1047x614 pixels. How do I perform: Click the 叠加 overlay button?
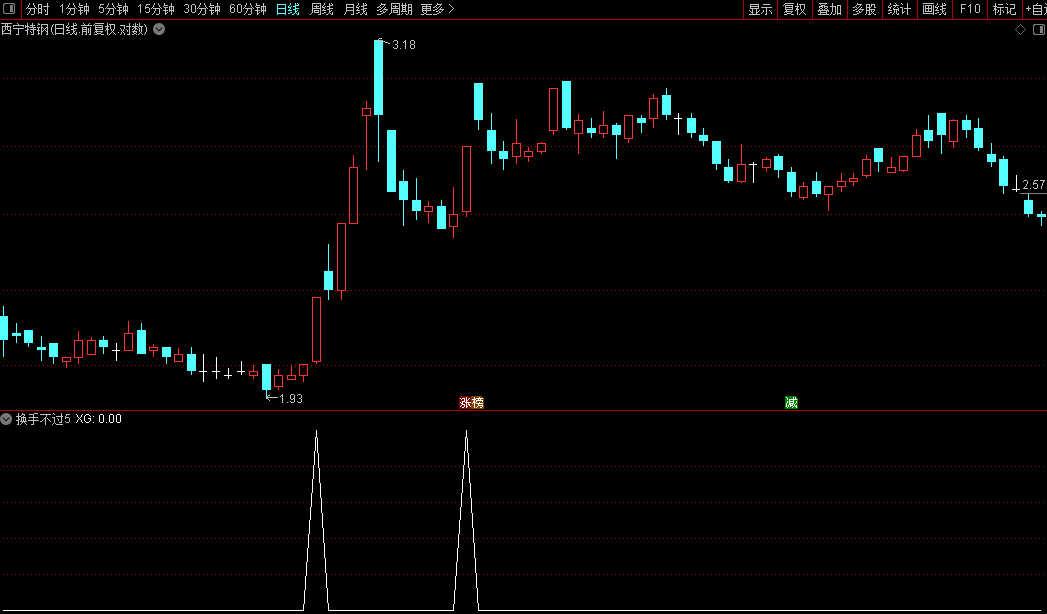[x=829, y=9]
